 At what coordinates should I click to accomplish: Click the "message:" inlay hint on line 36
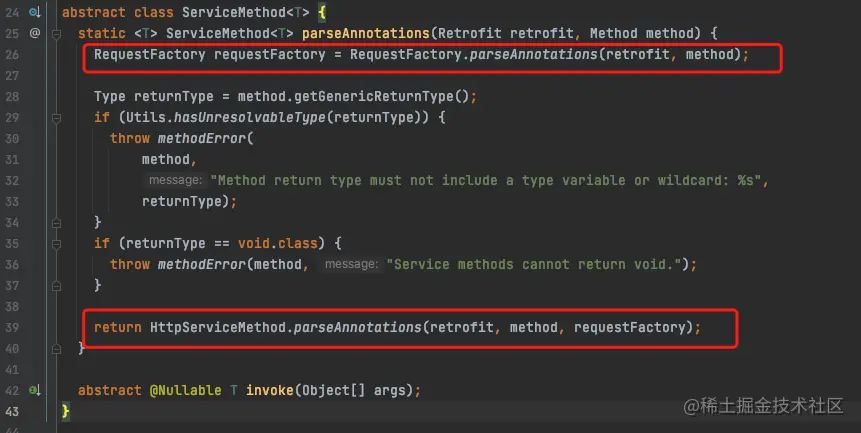point(351,264)
